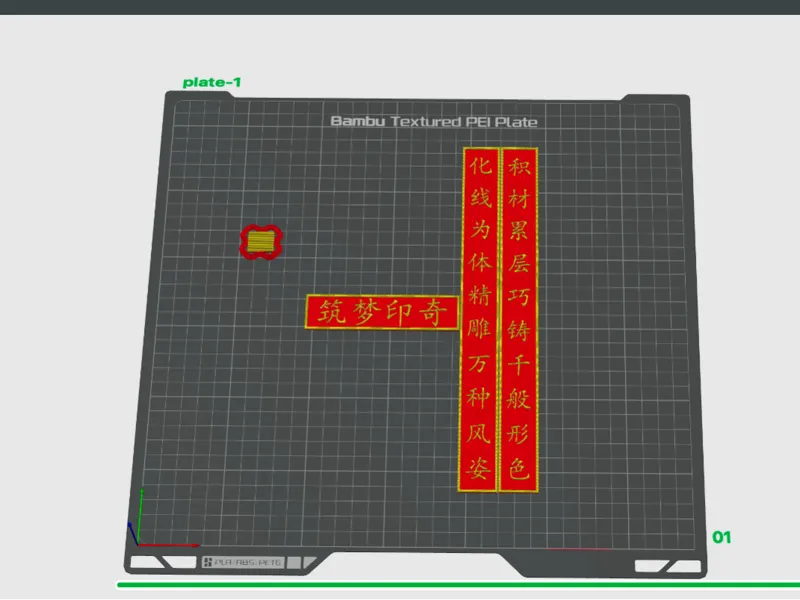The height and width of the screenshot is (600, 800).
Task: Click the 色 character at the right couplet's bottom
Action: pos(518,468)
